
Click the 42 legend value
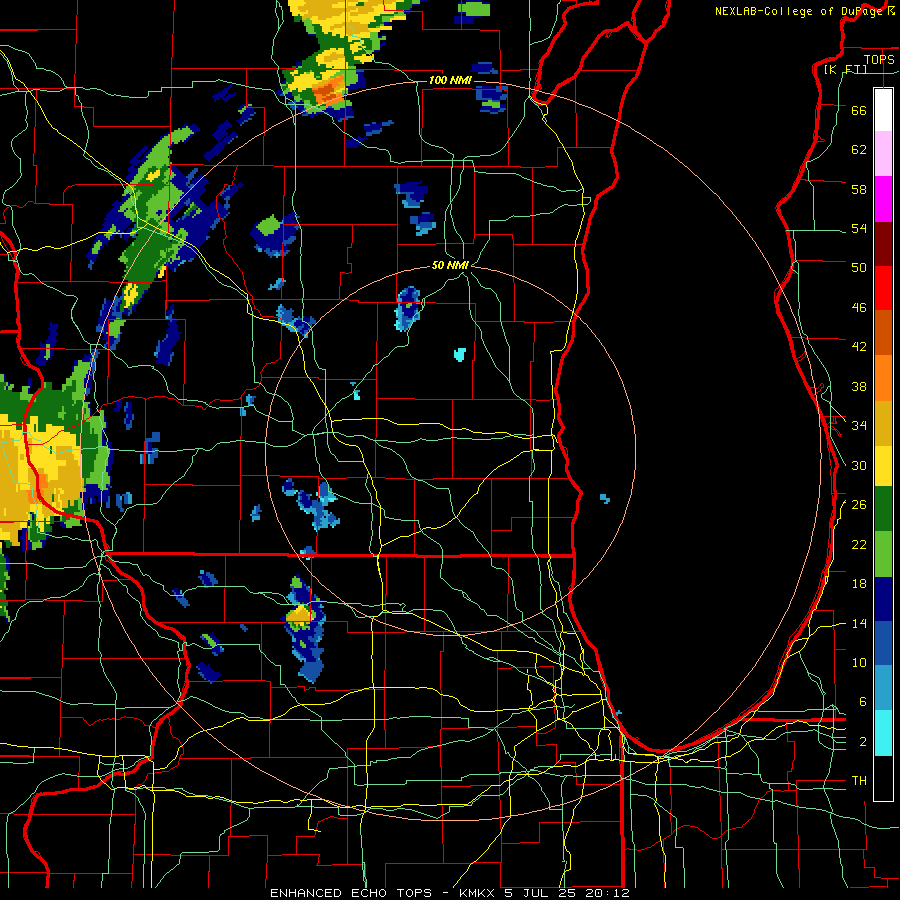pyautogui.click(x=859, y=346)
